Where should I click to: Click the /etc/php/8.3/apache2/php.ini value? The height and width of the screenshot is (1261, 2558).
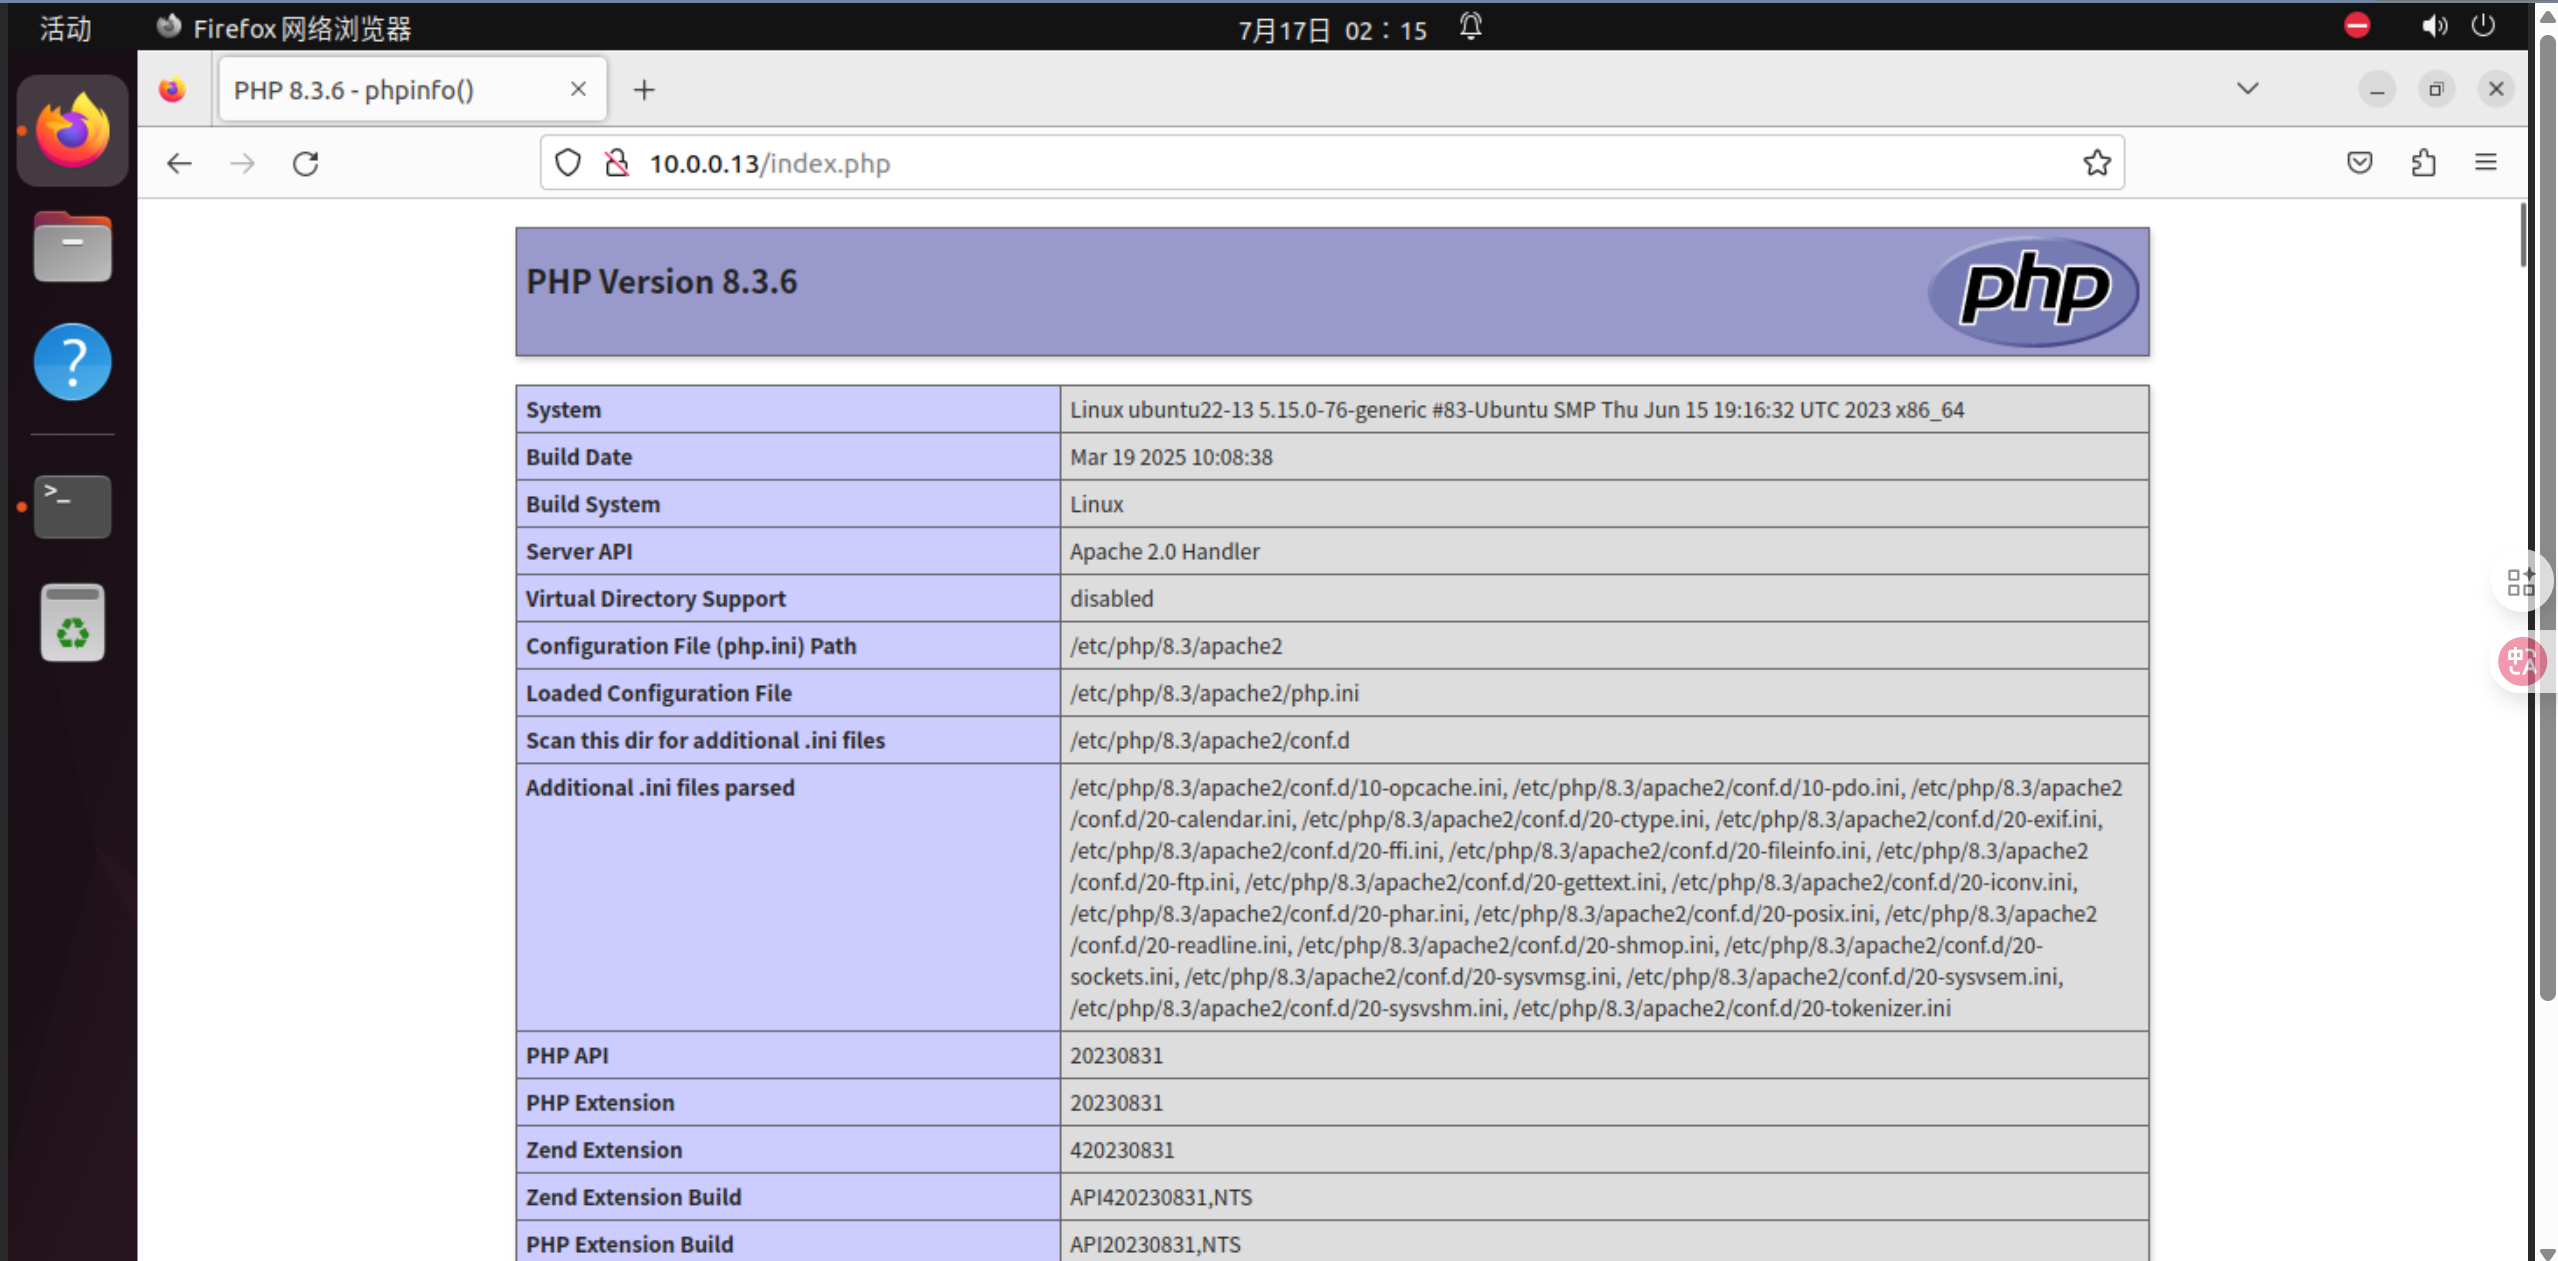1214,693
